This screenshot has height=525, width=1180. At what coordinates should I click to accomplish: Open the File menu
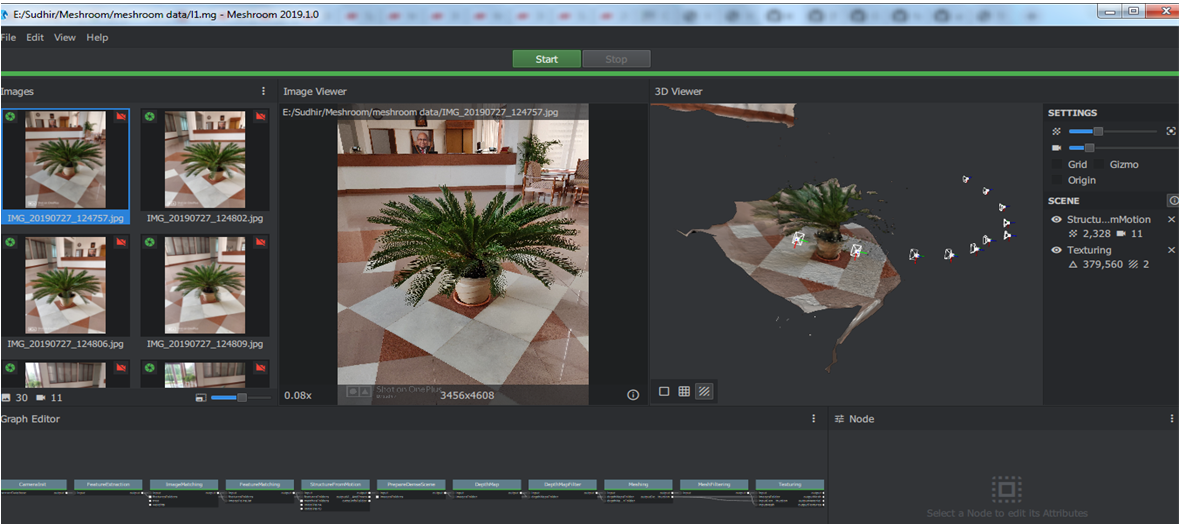pyautogui.click(x=8, y=38)
